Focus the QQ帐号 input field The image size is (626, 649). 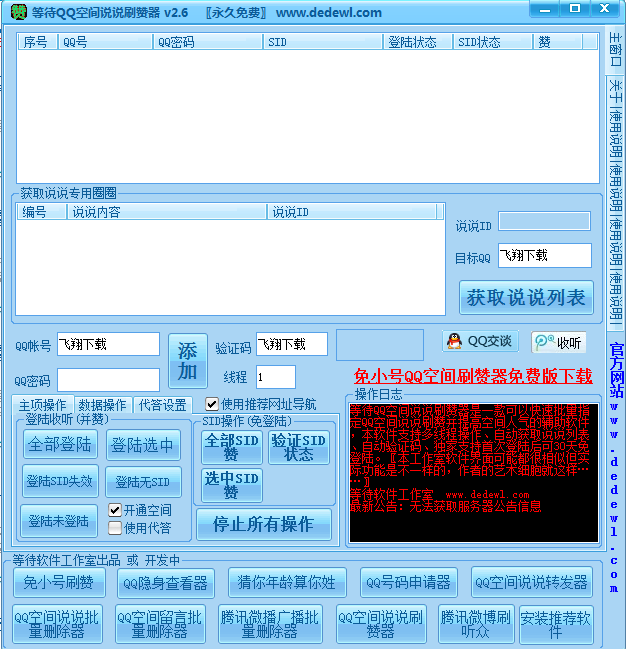108,344
